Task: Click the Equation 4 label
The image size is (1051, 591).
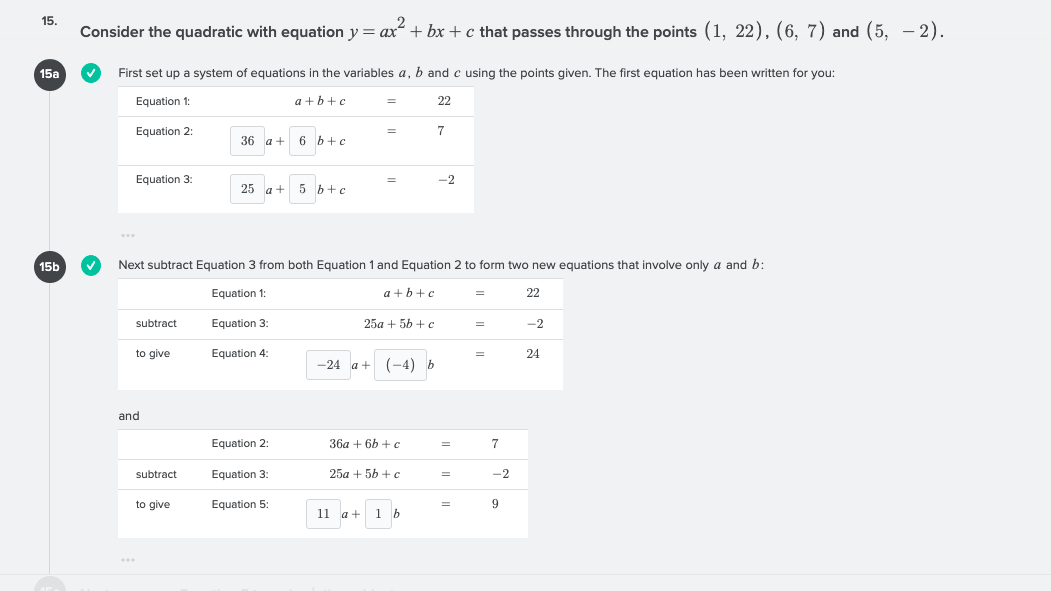Action: click(240, 353)
